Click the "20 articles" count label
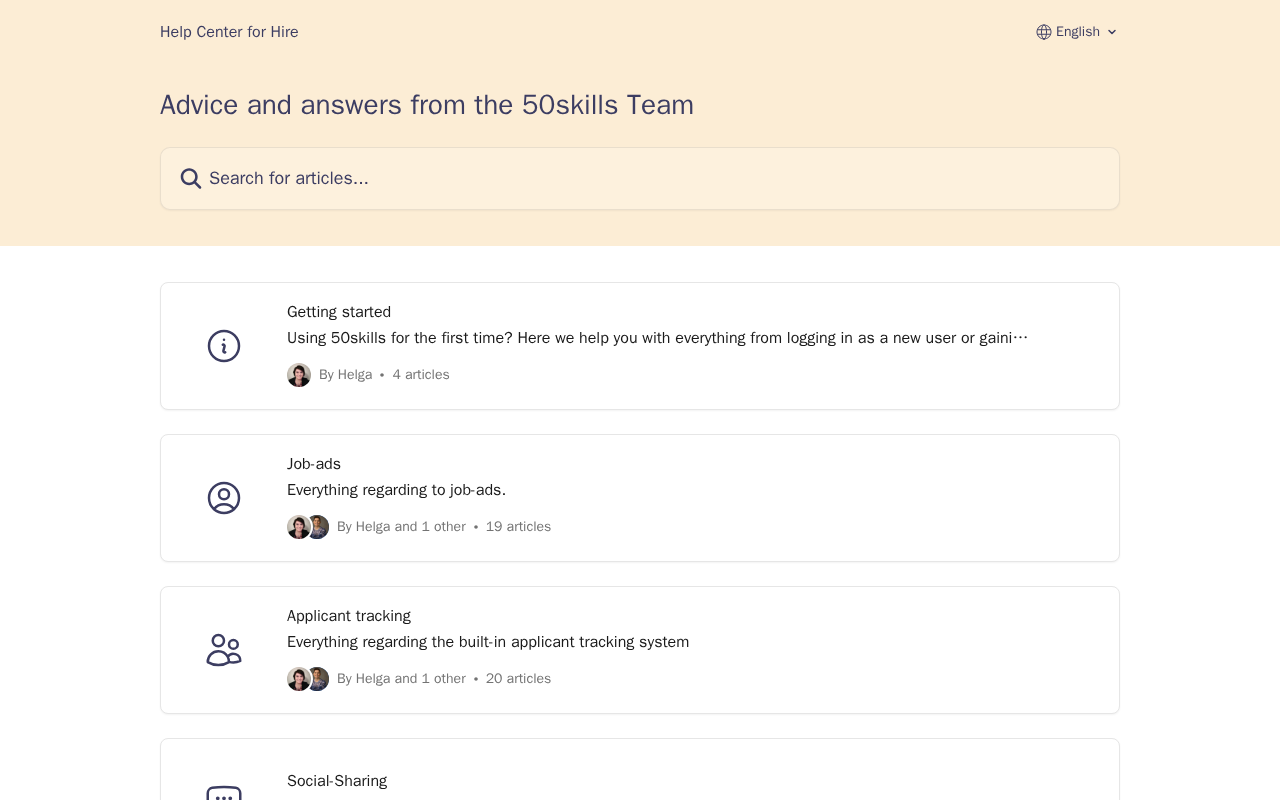 pos(518,679)
